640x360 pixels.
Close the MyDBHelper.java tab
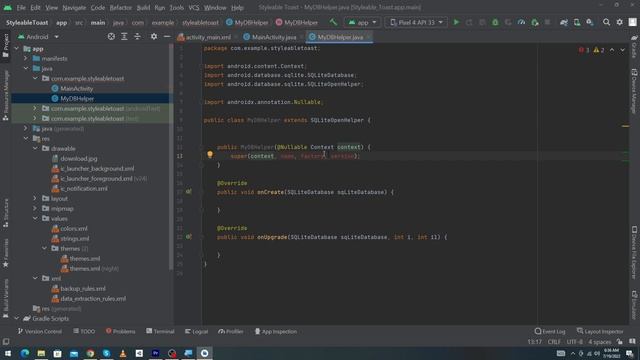(x=369, y=37)
